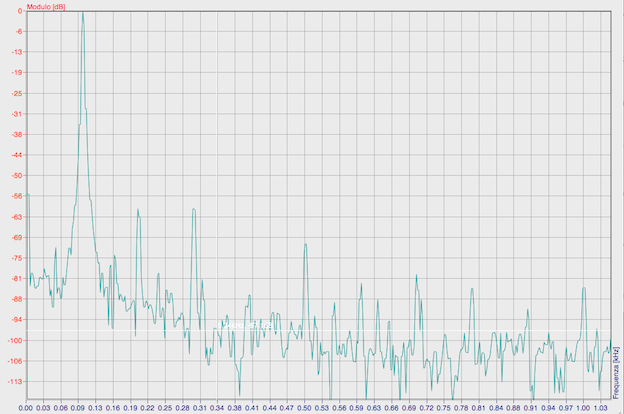Click the "Frequenza [kHz]" axis title
This screenshot has width=624, height=414.
pos(616,373)
